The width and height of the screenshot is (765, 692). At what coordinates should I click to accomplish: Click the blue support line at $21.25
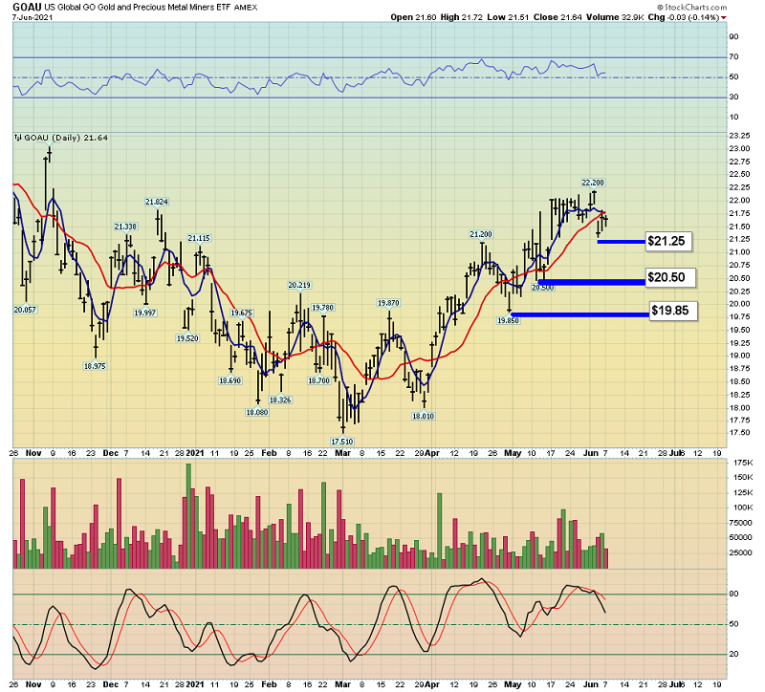[619, 241]
